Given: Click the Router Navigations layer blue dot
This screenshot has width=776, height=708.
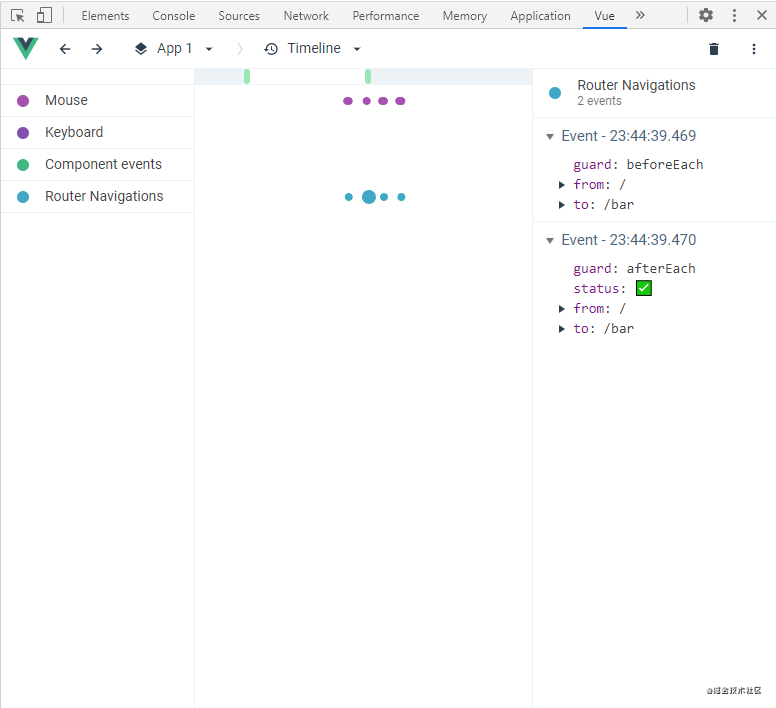Looking at the screenshot, I should click(23, 197).
